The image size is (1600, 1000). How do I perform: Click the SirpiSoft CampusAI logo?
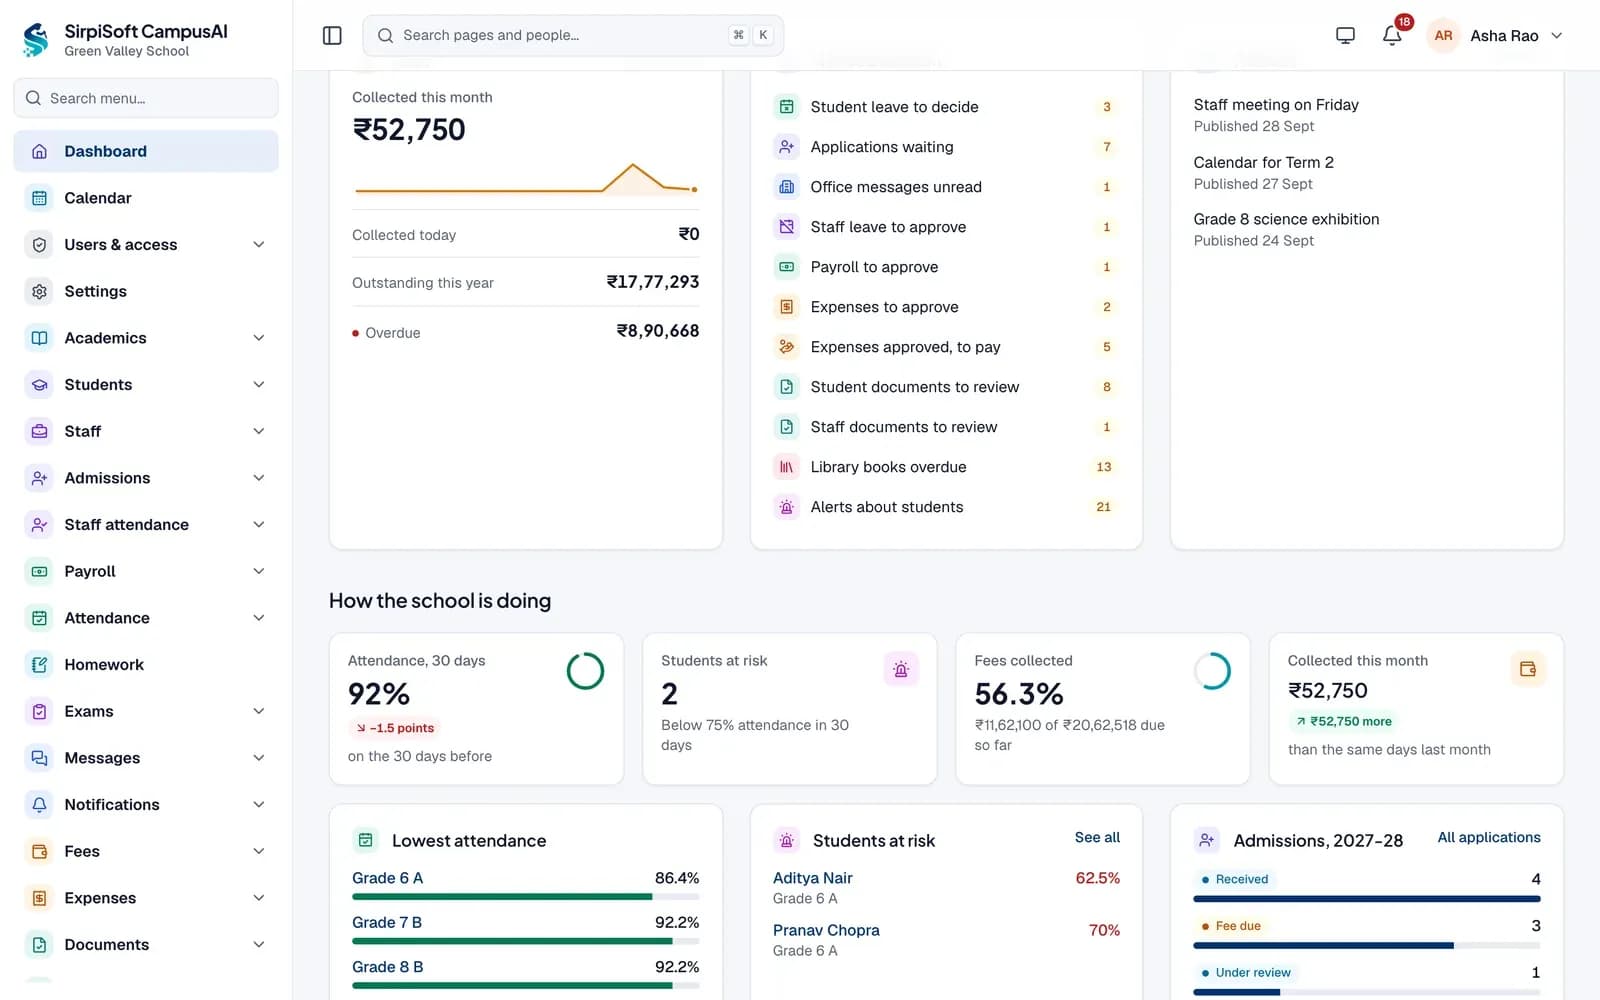(x=36, y=40)
